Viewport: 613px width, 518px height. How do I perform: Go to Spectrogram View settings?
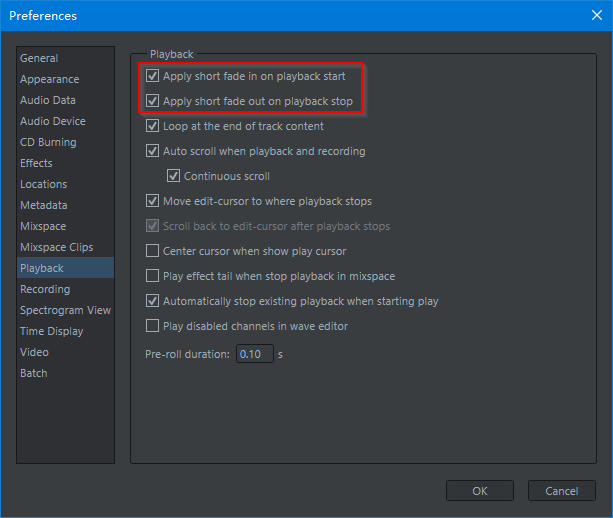pos(65,310)
